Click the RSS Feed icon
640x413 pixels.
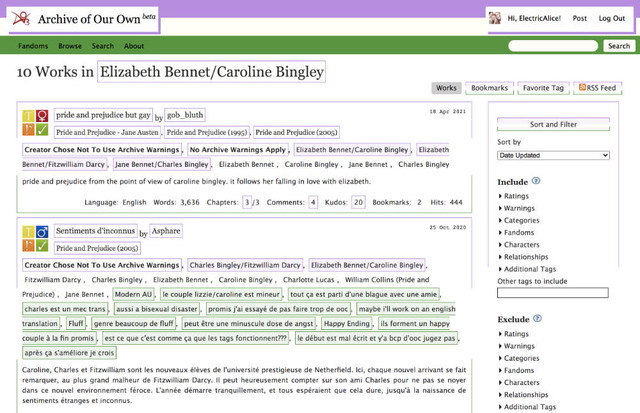(x=582, y=87)
